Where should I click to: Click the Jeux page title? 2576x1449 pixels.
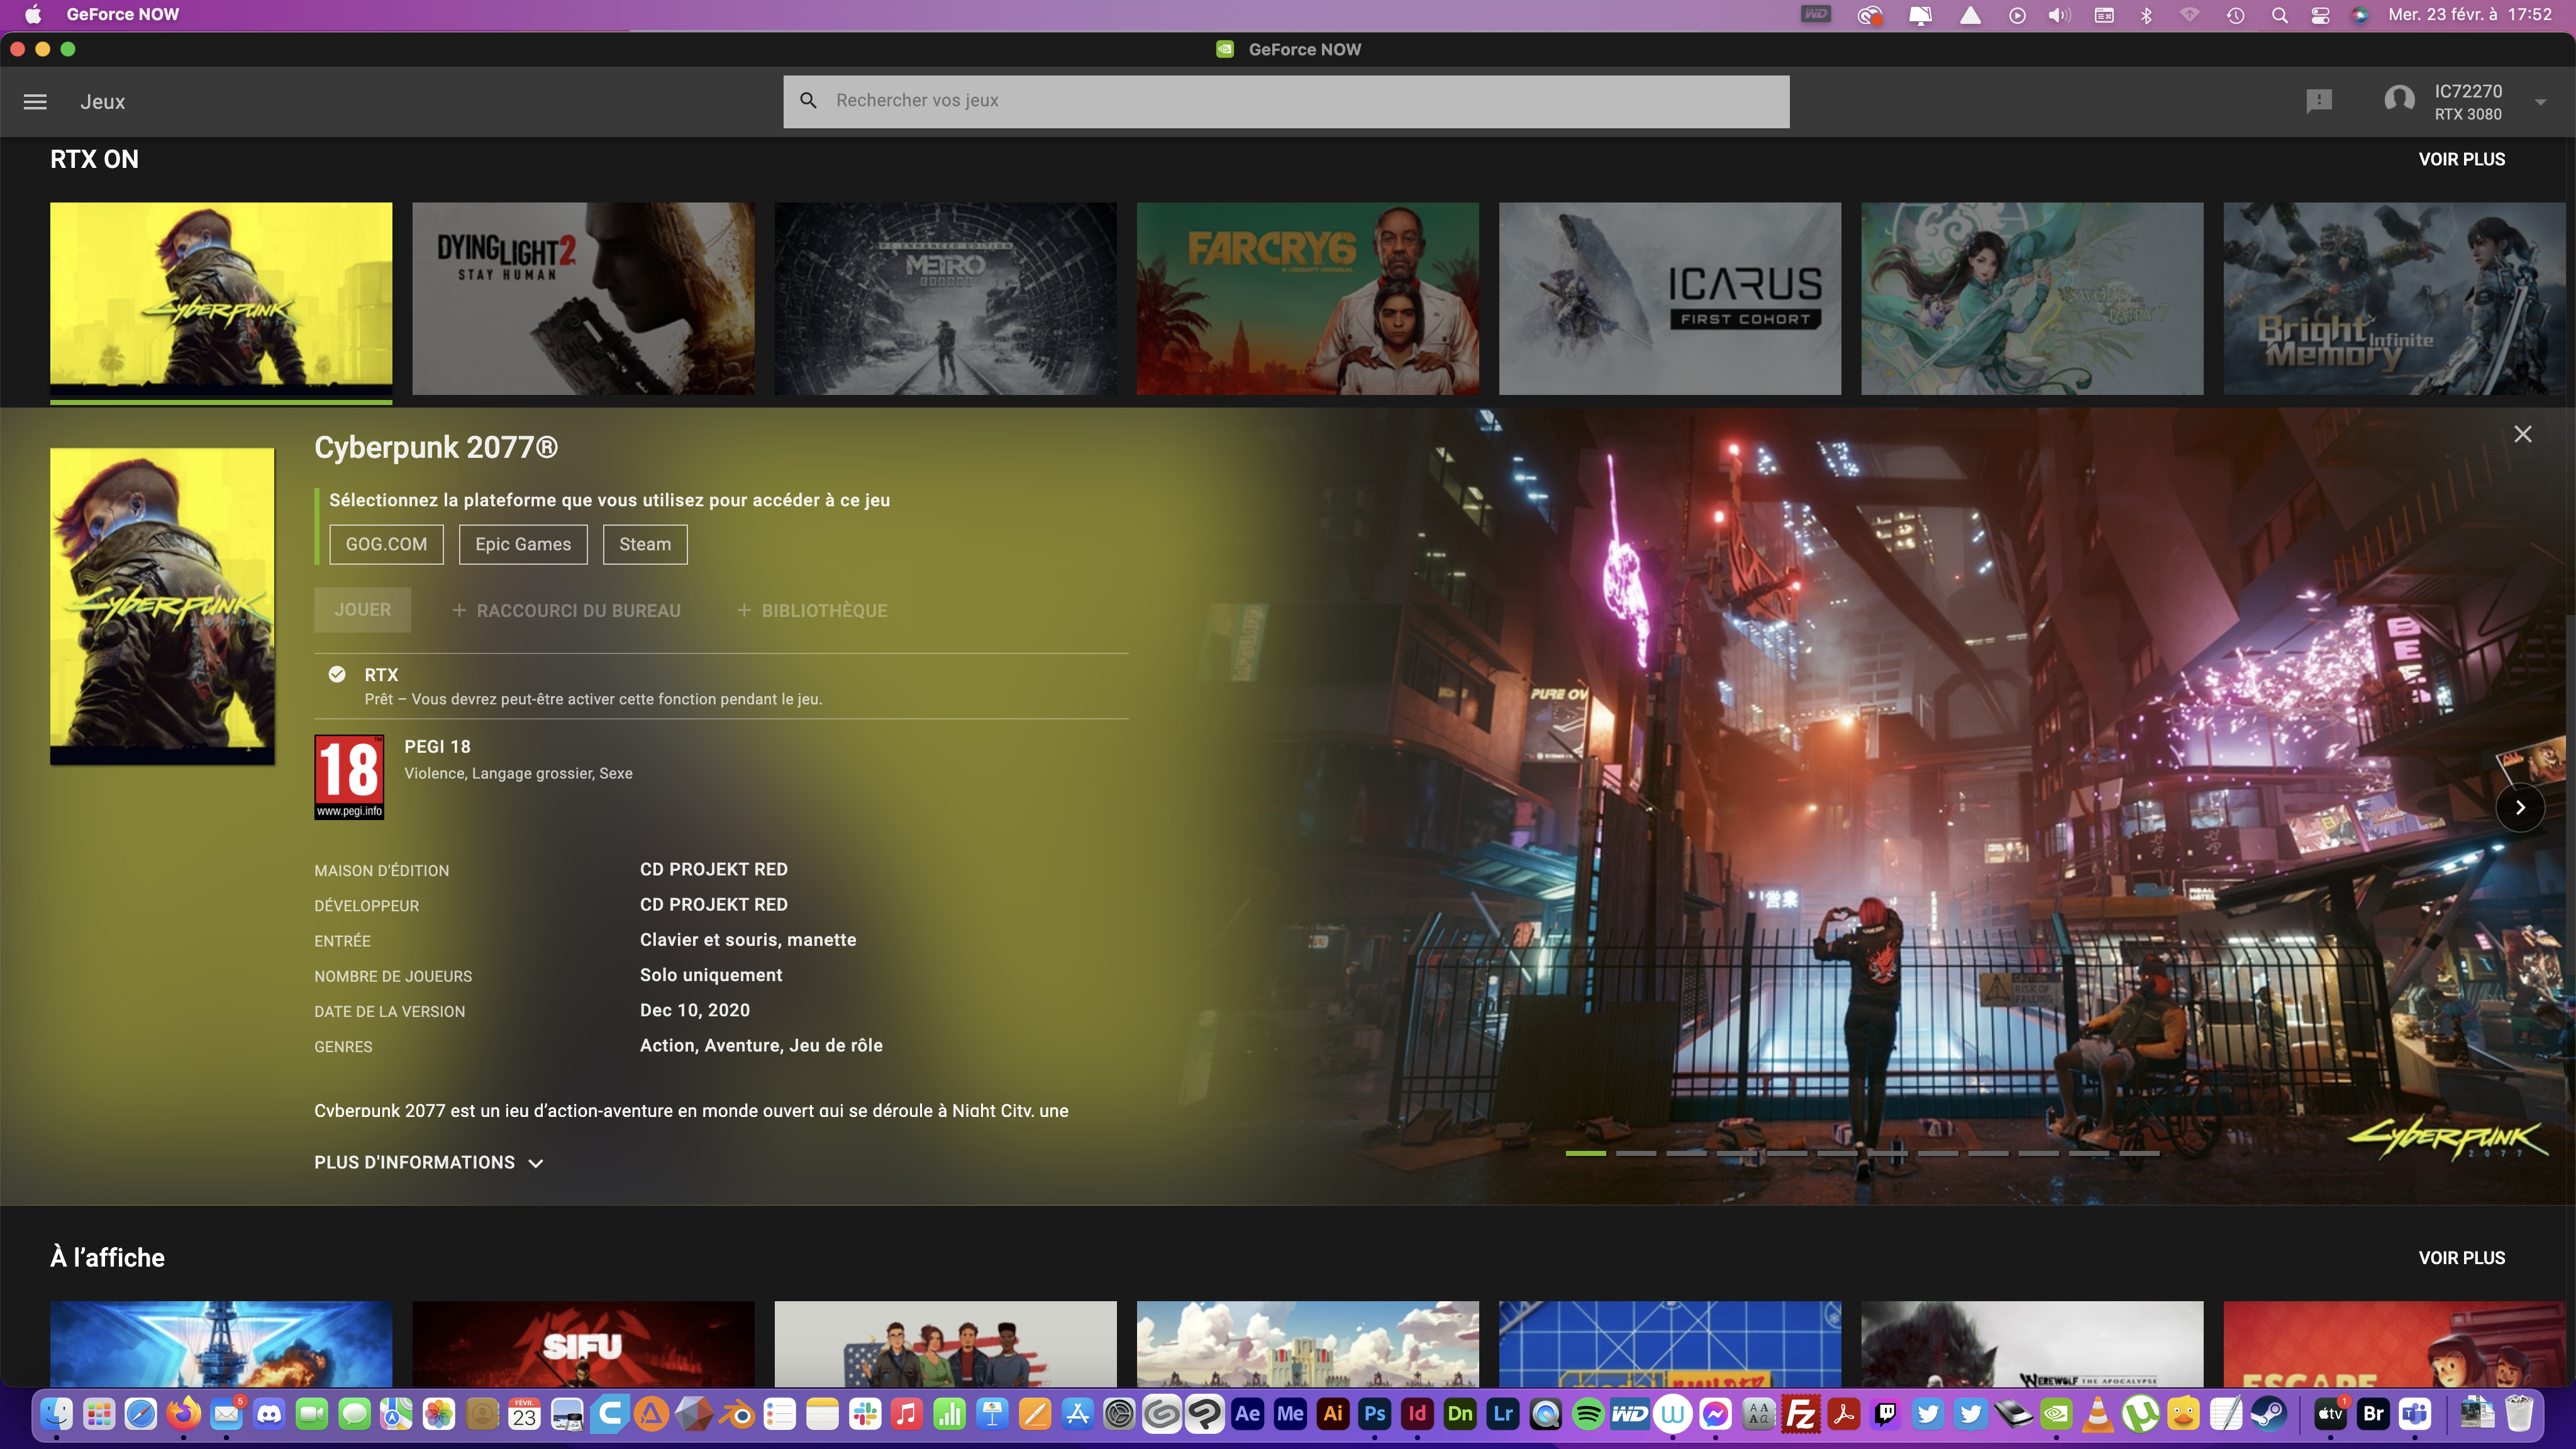click(102, 102)
